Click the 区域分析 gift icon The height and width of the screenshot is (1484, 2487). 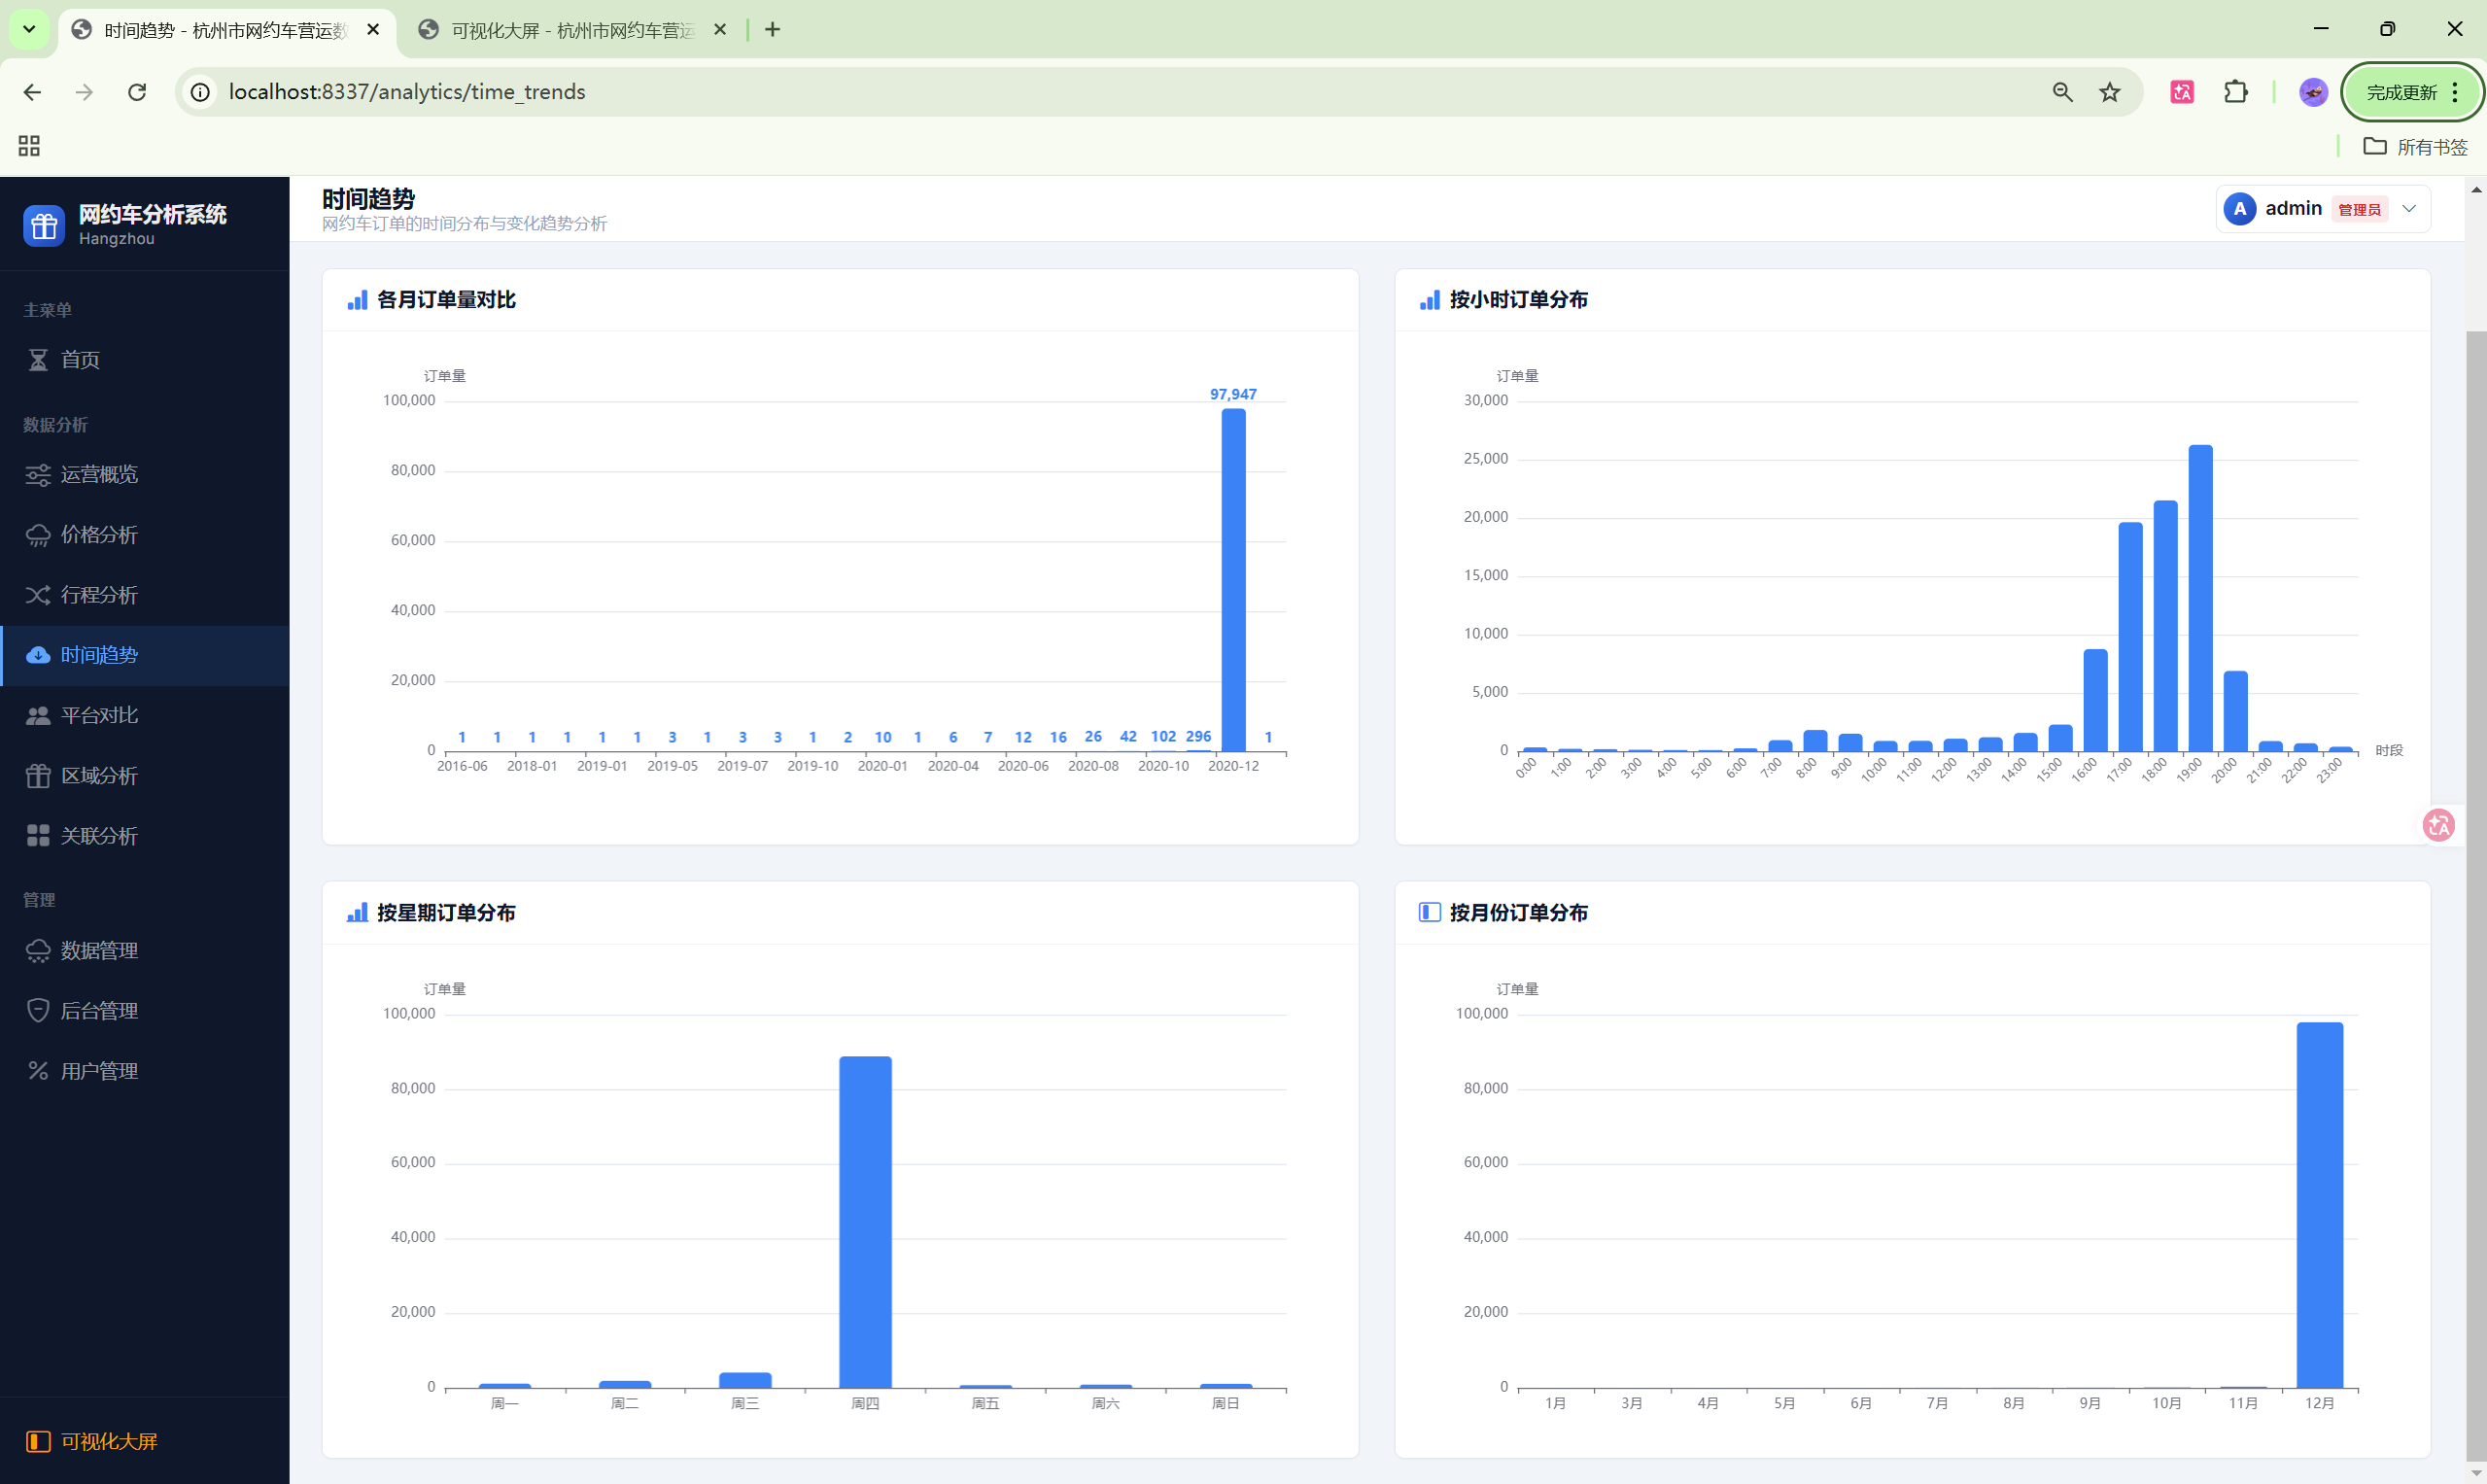point(38,776)
